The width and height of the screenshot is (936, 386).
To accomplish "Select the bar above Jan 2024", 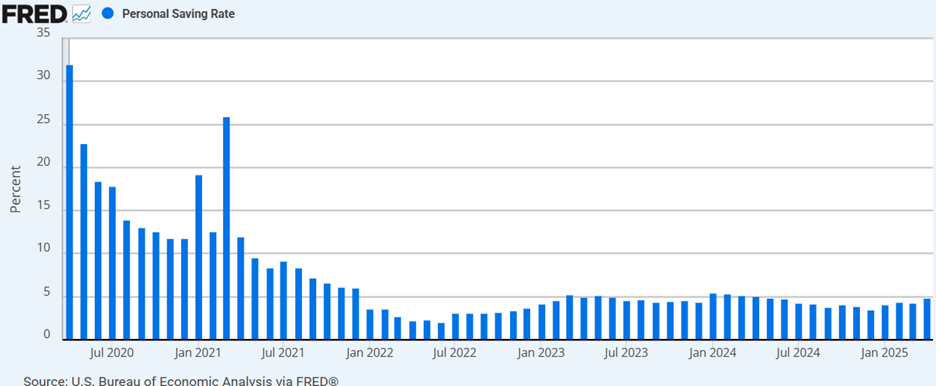I will click(x=713, y=317).
